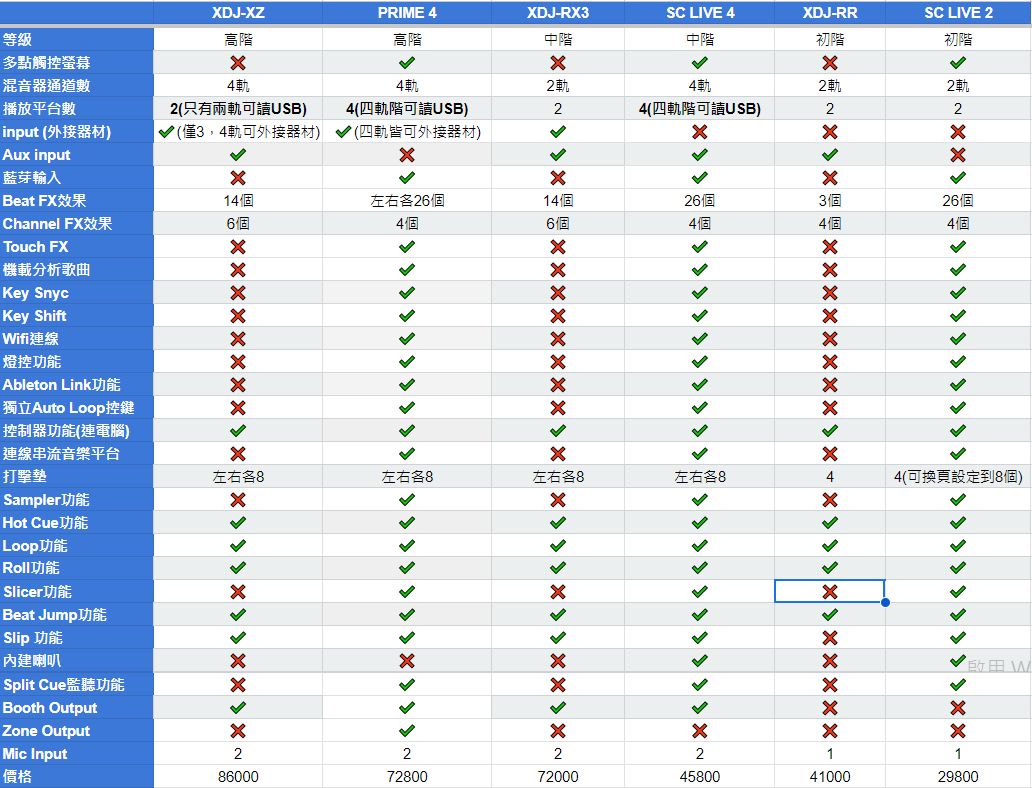
Task: Click the red cross for PRIME 4 內建喇叭
Action: point(407,660)
